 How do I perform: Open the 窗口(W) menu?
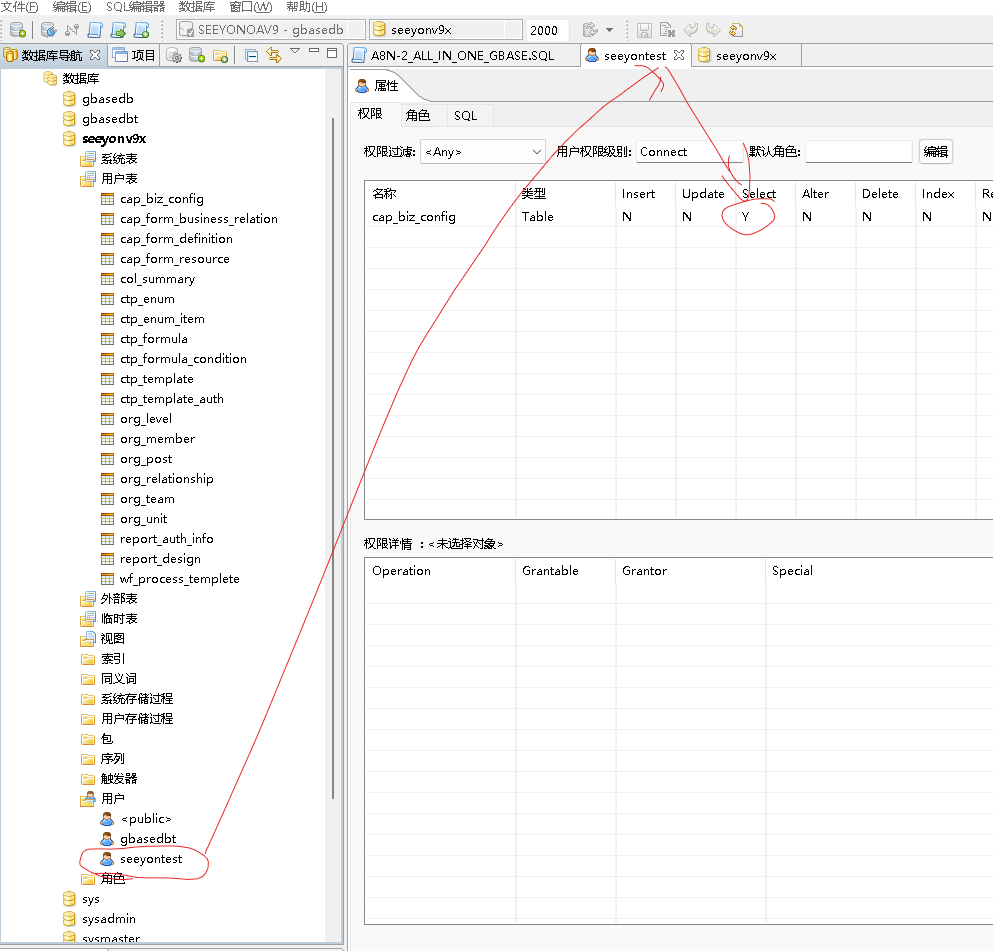(251, 7)
